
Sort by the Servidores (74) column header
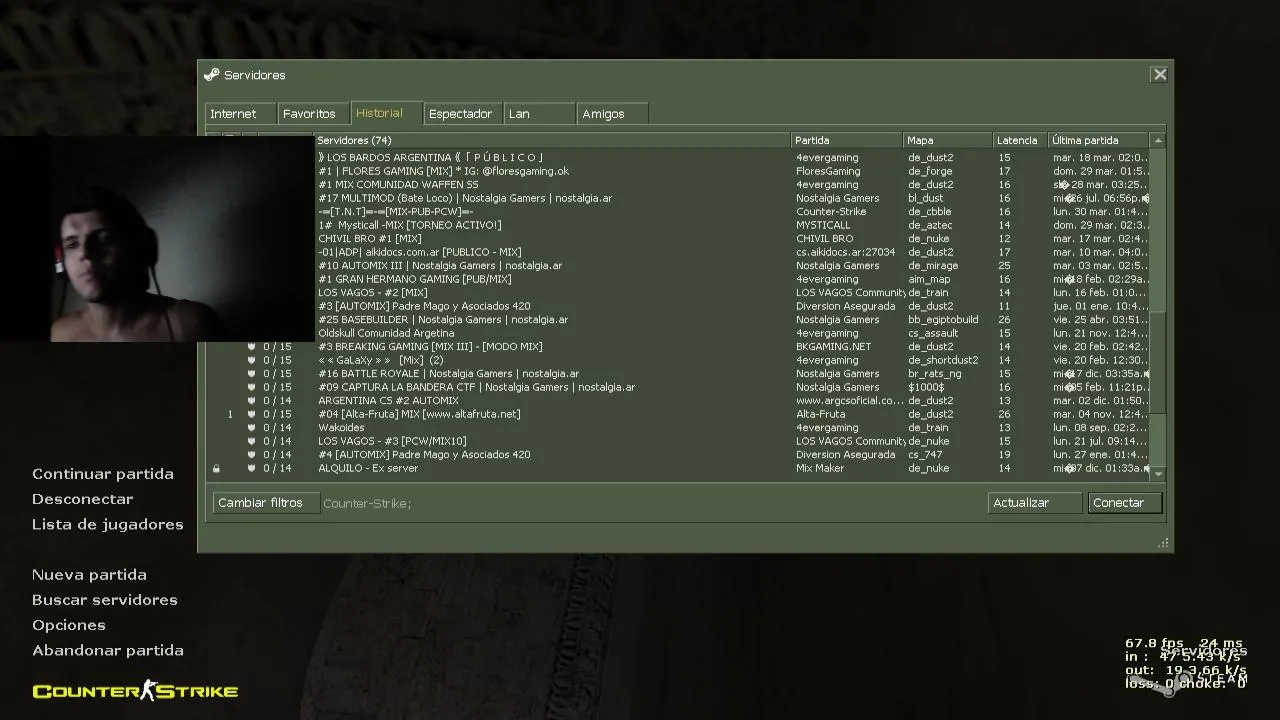553,141
